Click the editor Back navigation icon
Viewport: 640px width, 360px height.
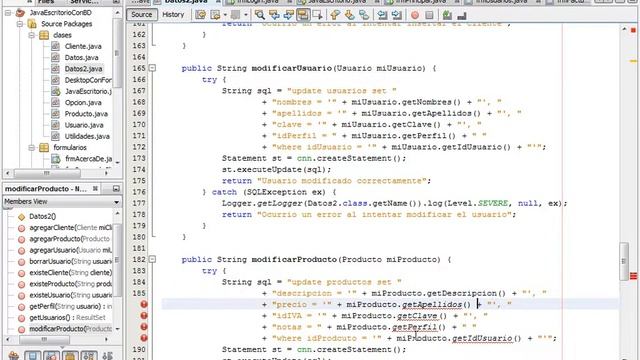(215, 15)
